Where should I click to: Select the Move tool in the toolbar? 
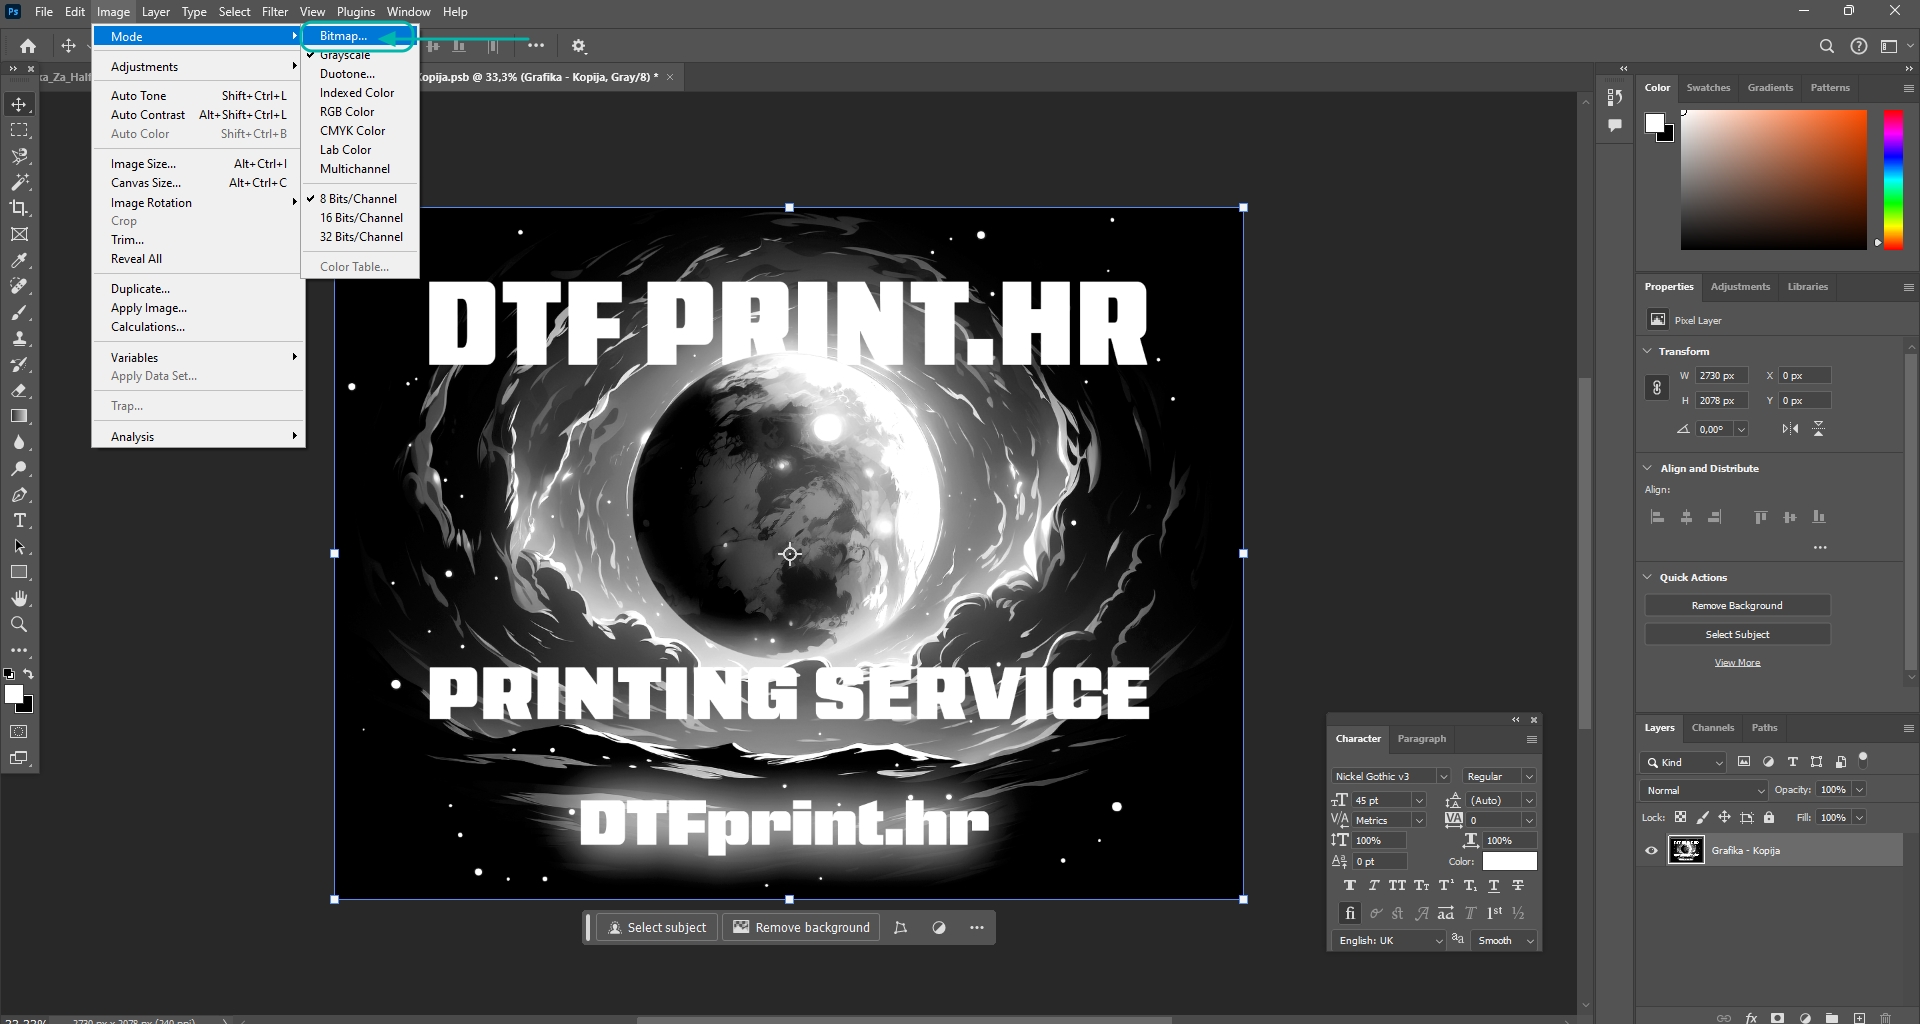[19, 104]
